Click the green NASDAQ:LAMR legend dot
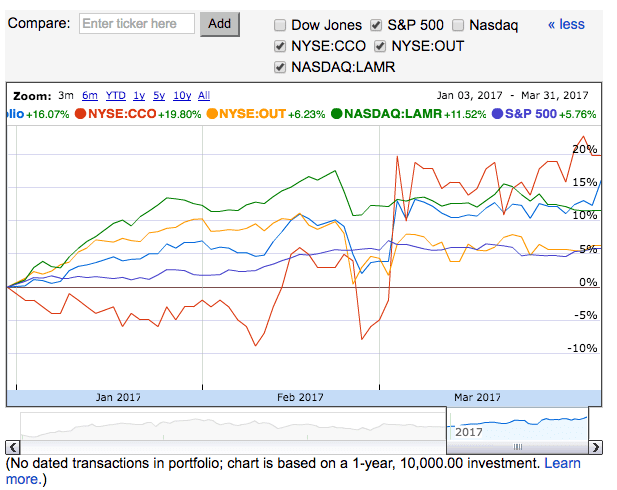The image size is (617, 490). point(337,114)
